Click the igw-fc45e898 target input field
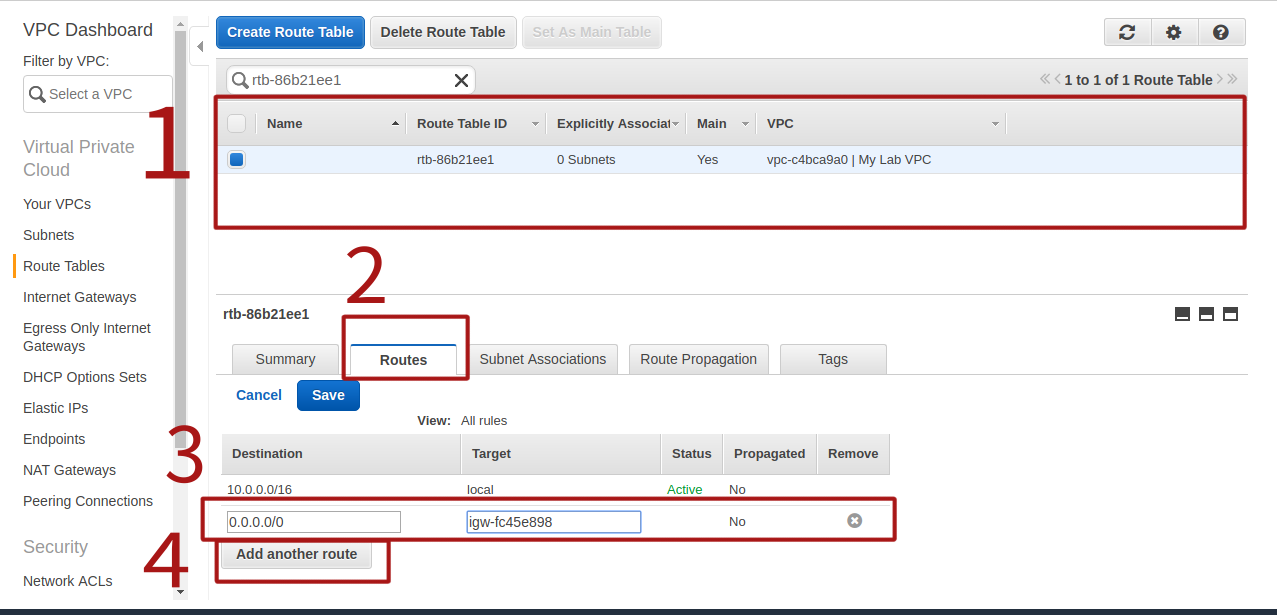Viewport: 1277px width, 615px height. (553, 522)
